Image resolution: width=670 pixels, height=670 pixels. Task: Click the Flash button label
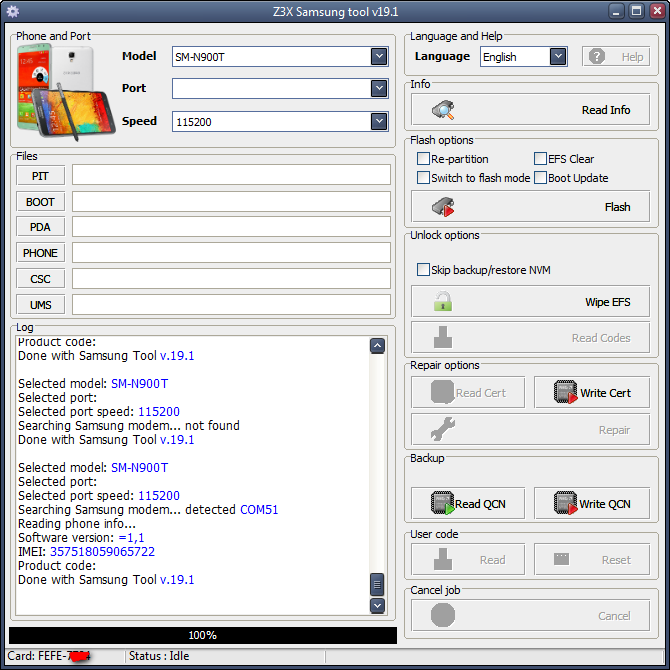[617, 207]
